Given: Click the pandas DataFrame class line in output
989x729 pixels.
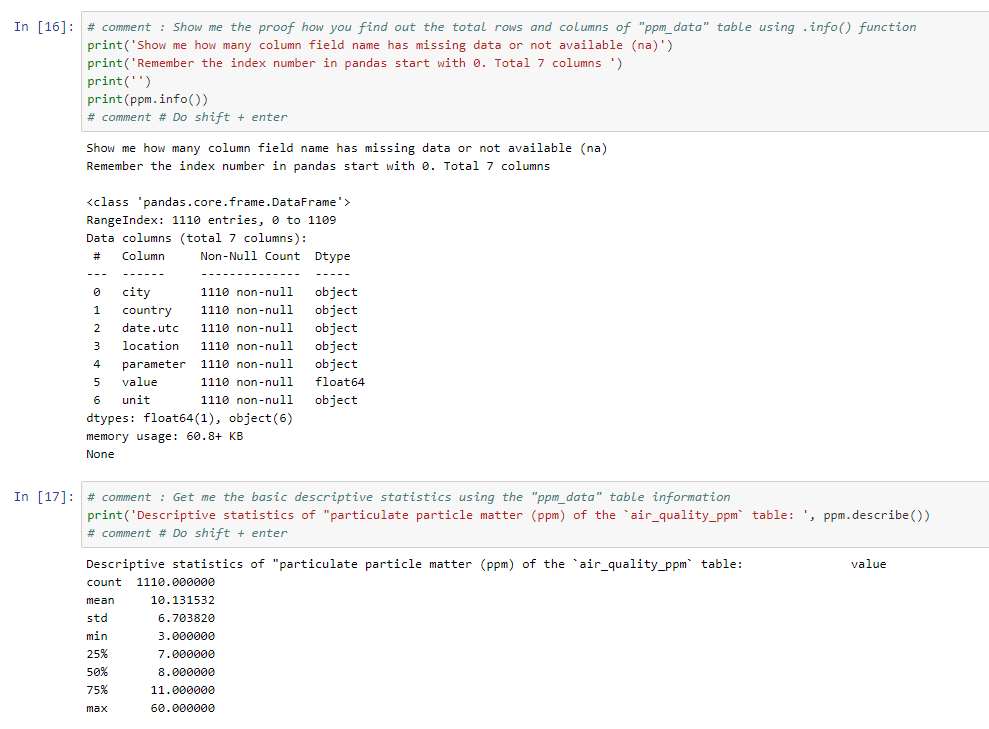Looking at the screenshot, I should pyautogui.click(x=219, y=202).
